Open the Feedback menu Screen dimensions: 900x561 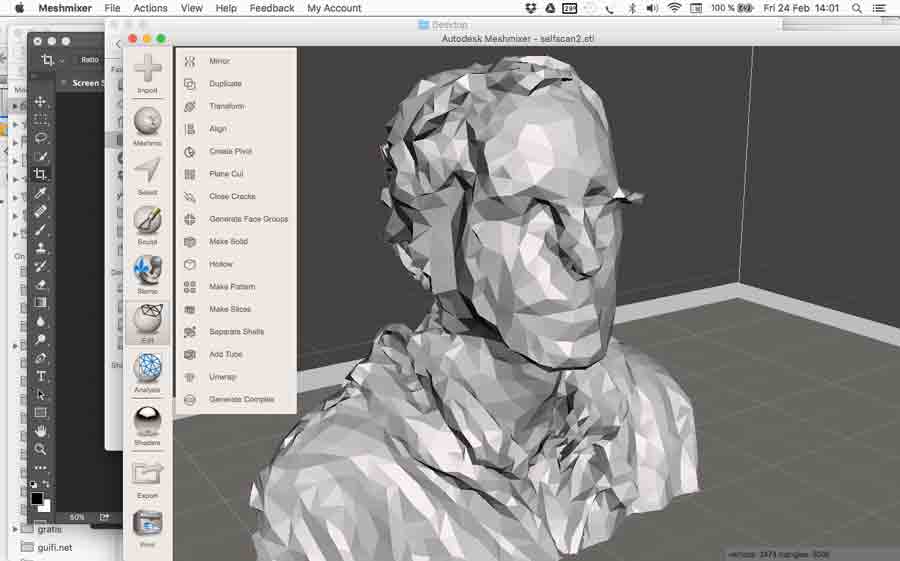(x=272, y=8)
